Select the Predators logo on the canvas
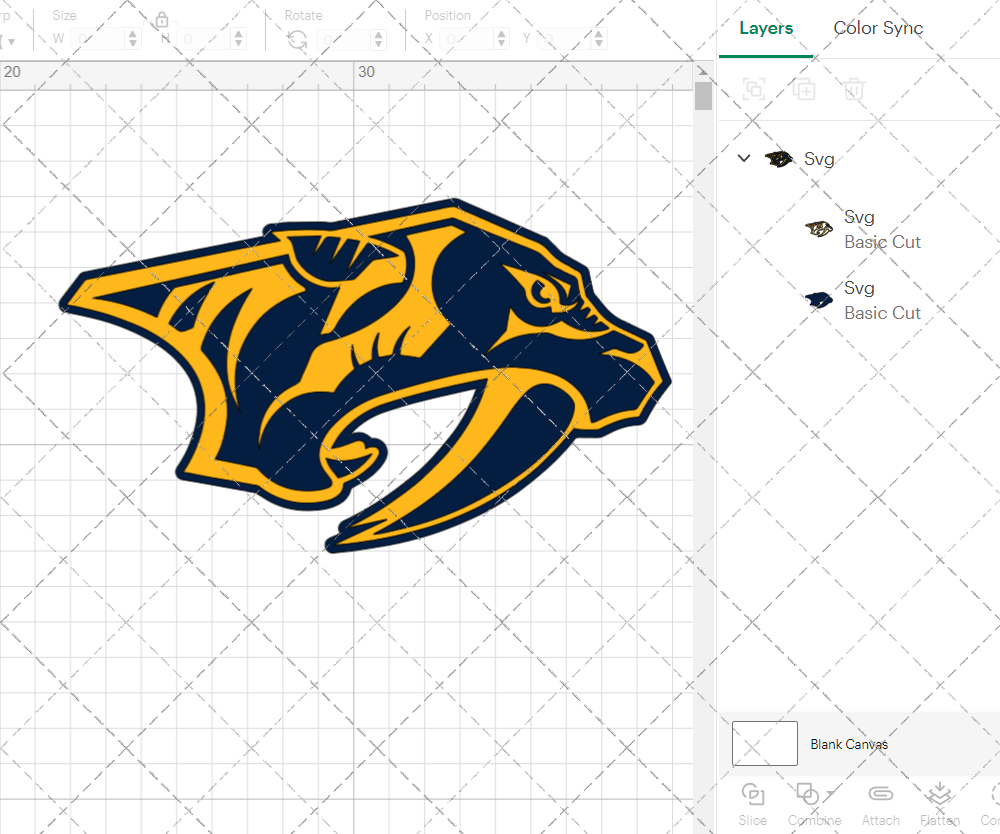Screen dimensions: 1000x834 click(x=365, y=375)
